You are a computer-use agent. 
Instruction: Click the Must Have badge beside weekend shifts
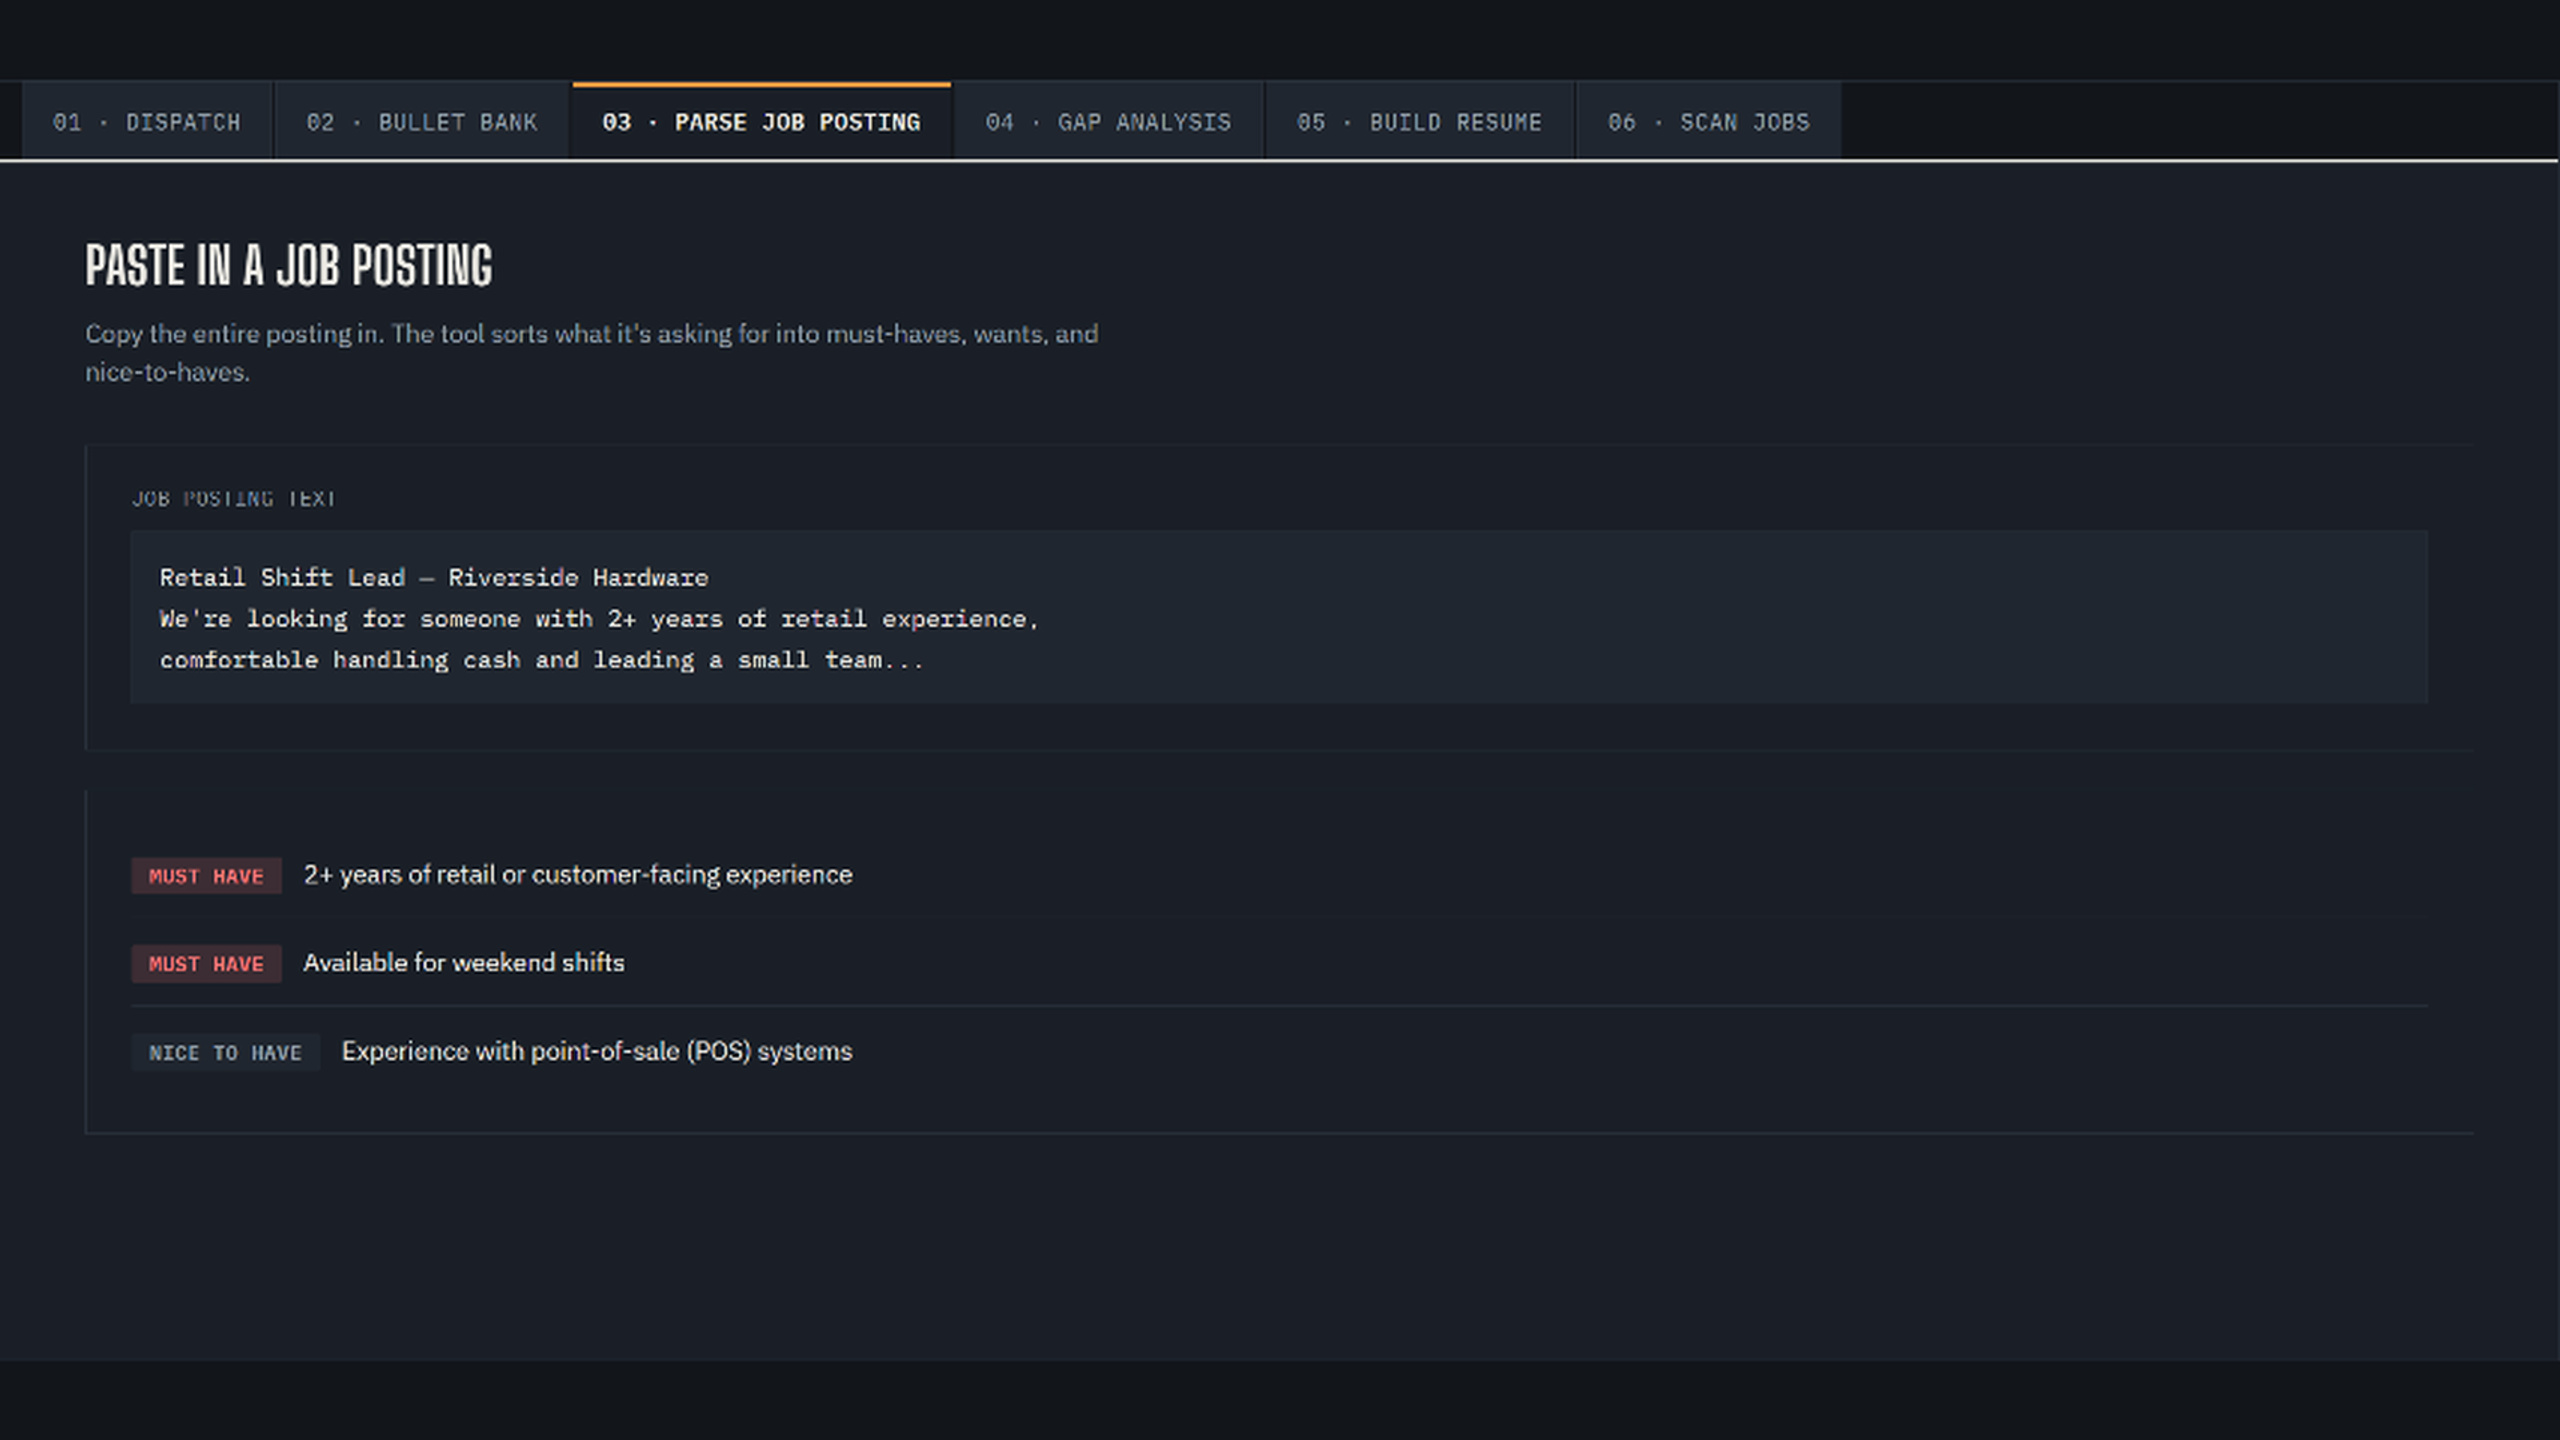click(206, 964)
